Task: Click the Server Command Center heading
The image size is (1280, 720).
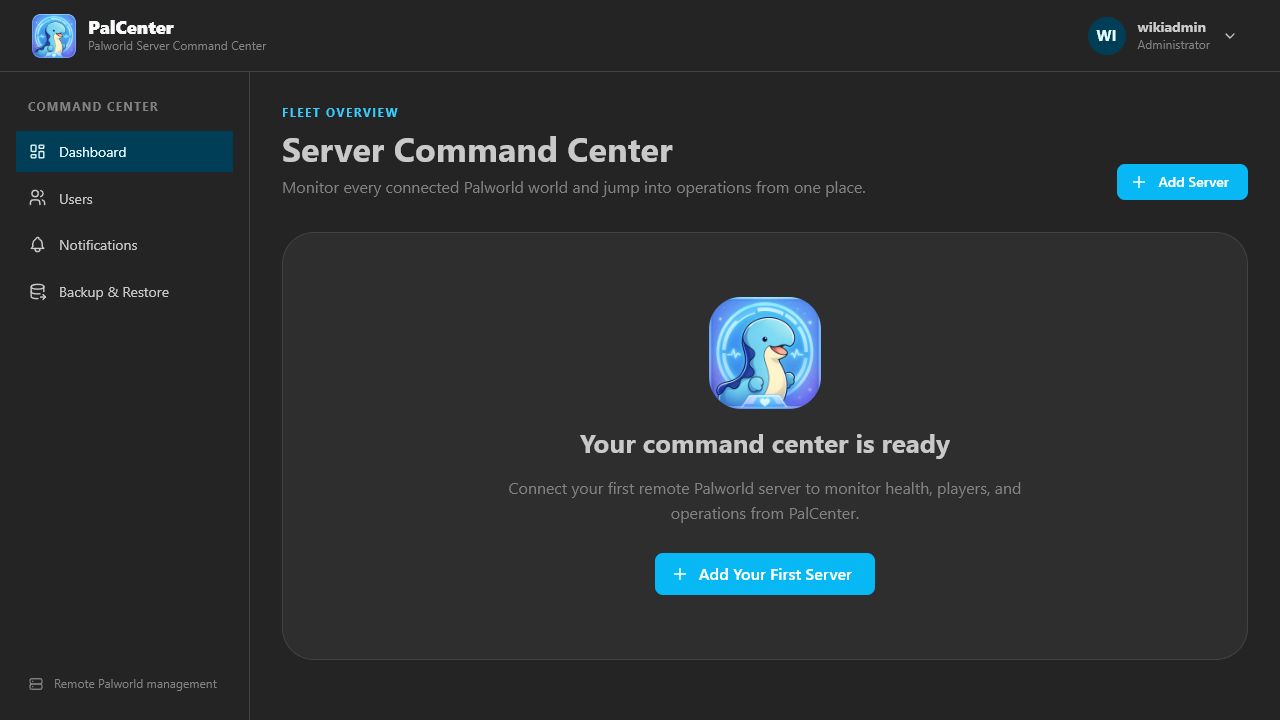Action: pos(477,150)
